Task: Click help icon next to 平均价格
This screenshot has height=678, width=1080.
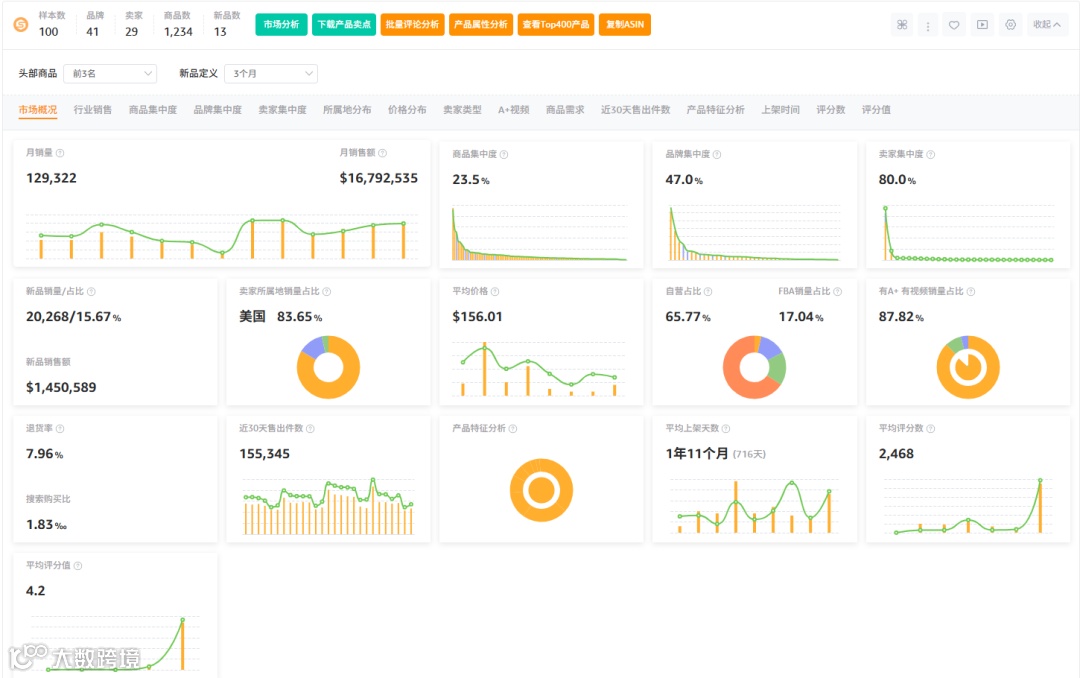Action: [495, 291]
